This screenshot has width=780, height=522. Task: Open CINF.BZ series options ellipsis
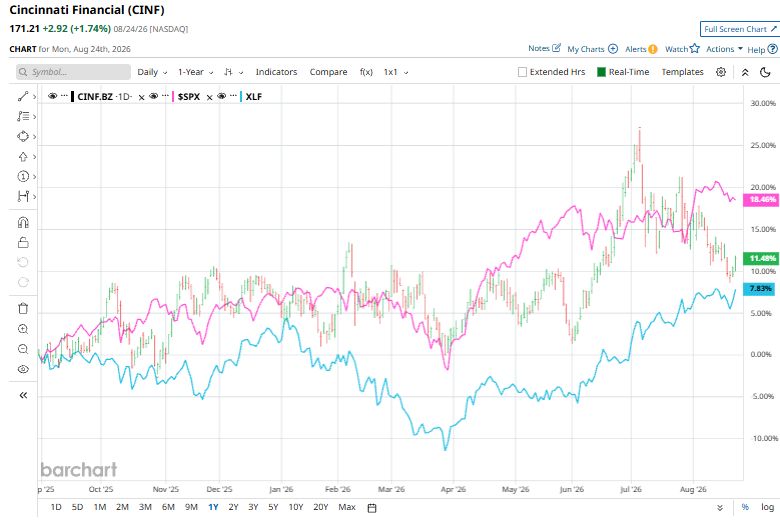click(64, 96)
